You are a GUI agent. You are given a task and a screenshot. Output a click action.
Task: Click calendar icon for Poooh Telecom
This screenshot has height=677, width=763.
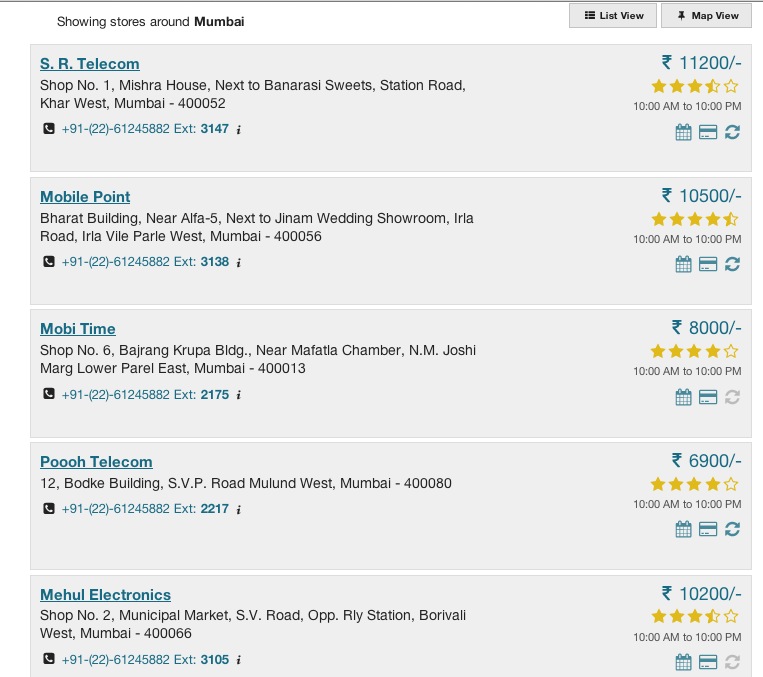click(x=684, y=529)
